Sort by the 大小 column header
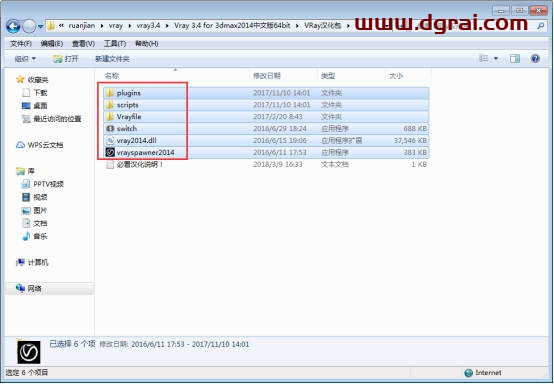554x384 pixels. tap(396, 76)
